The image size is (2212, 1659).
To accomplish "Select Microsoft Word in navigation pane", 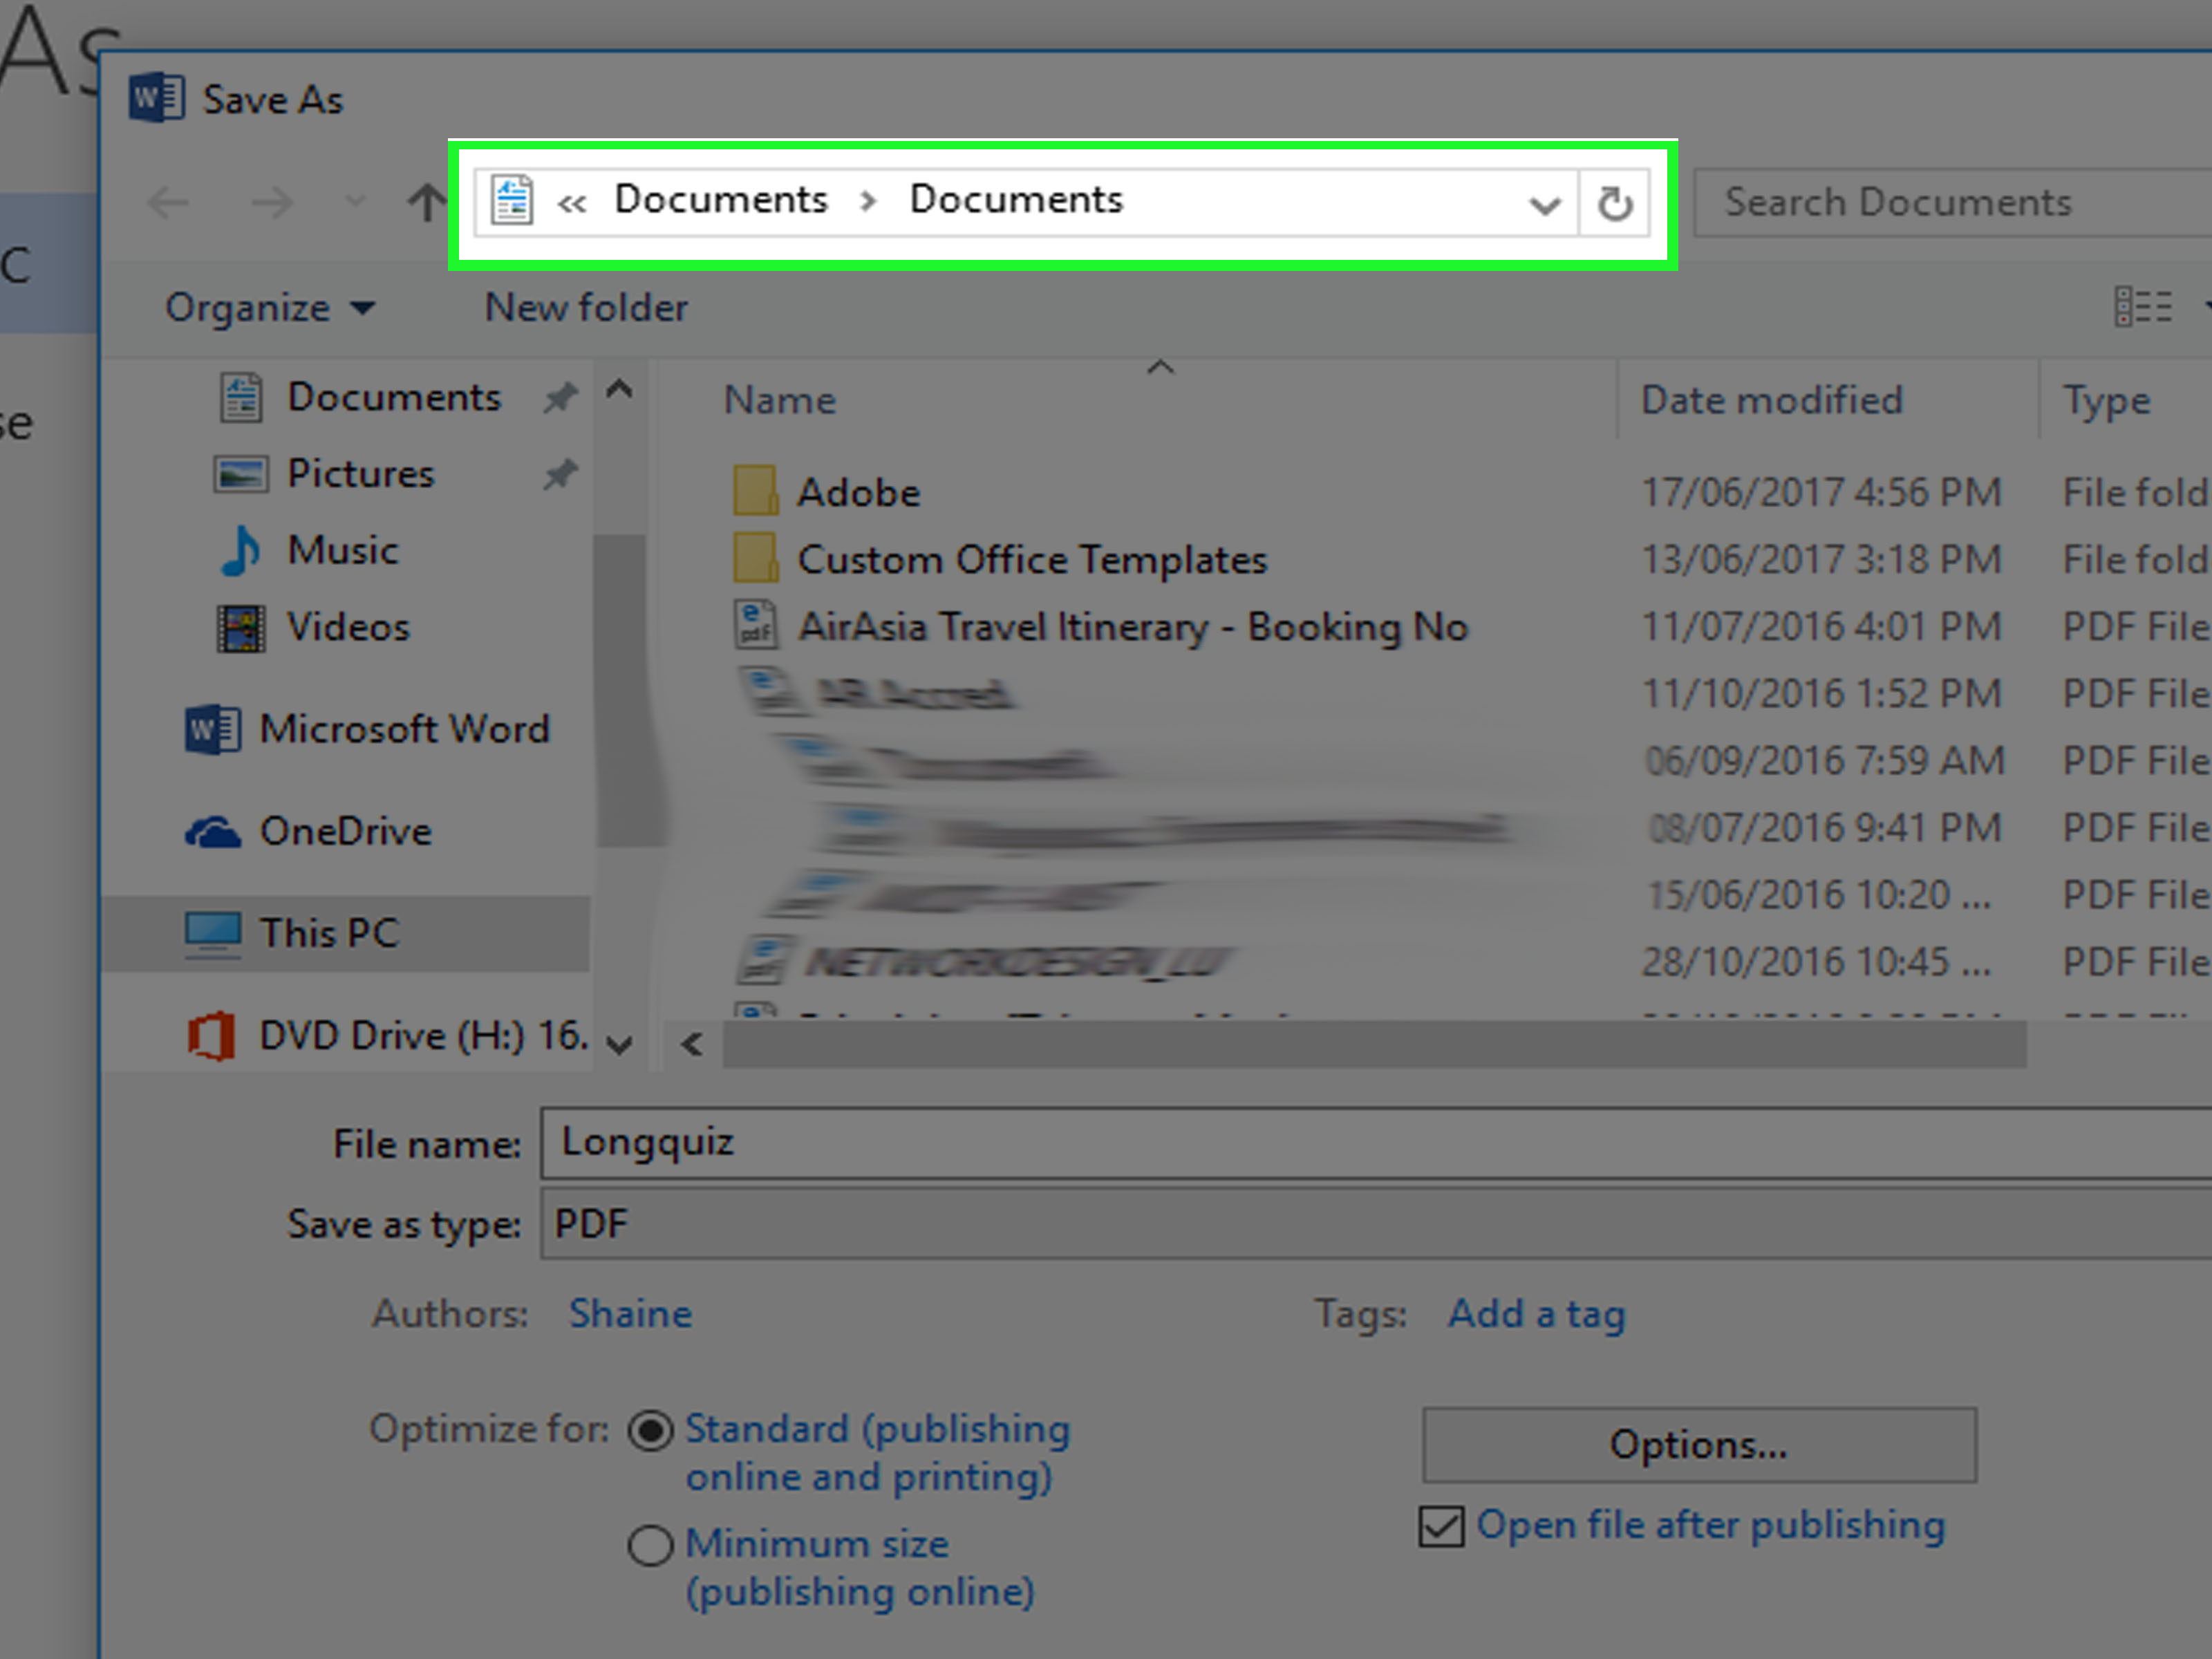I will [x=403, y=729].
